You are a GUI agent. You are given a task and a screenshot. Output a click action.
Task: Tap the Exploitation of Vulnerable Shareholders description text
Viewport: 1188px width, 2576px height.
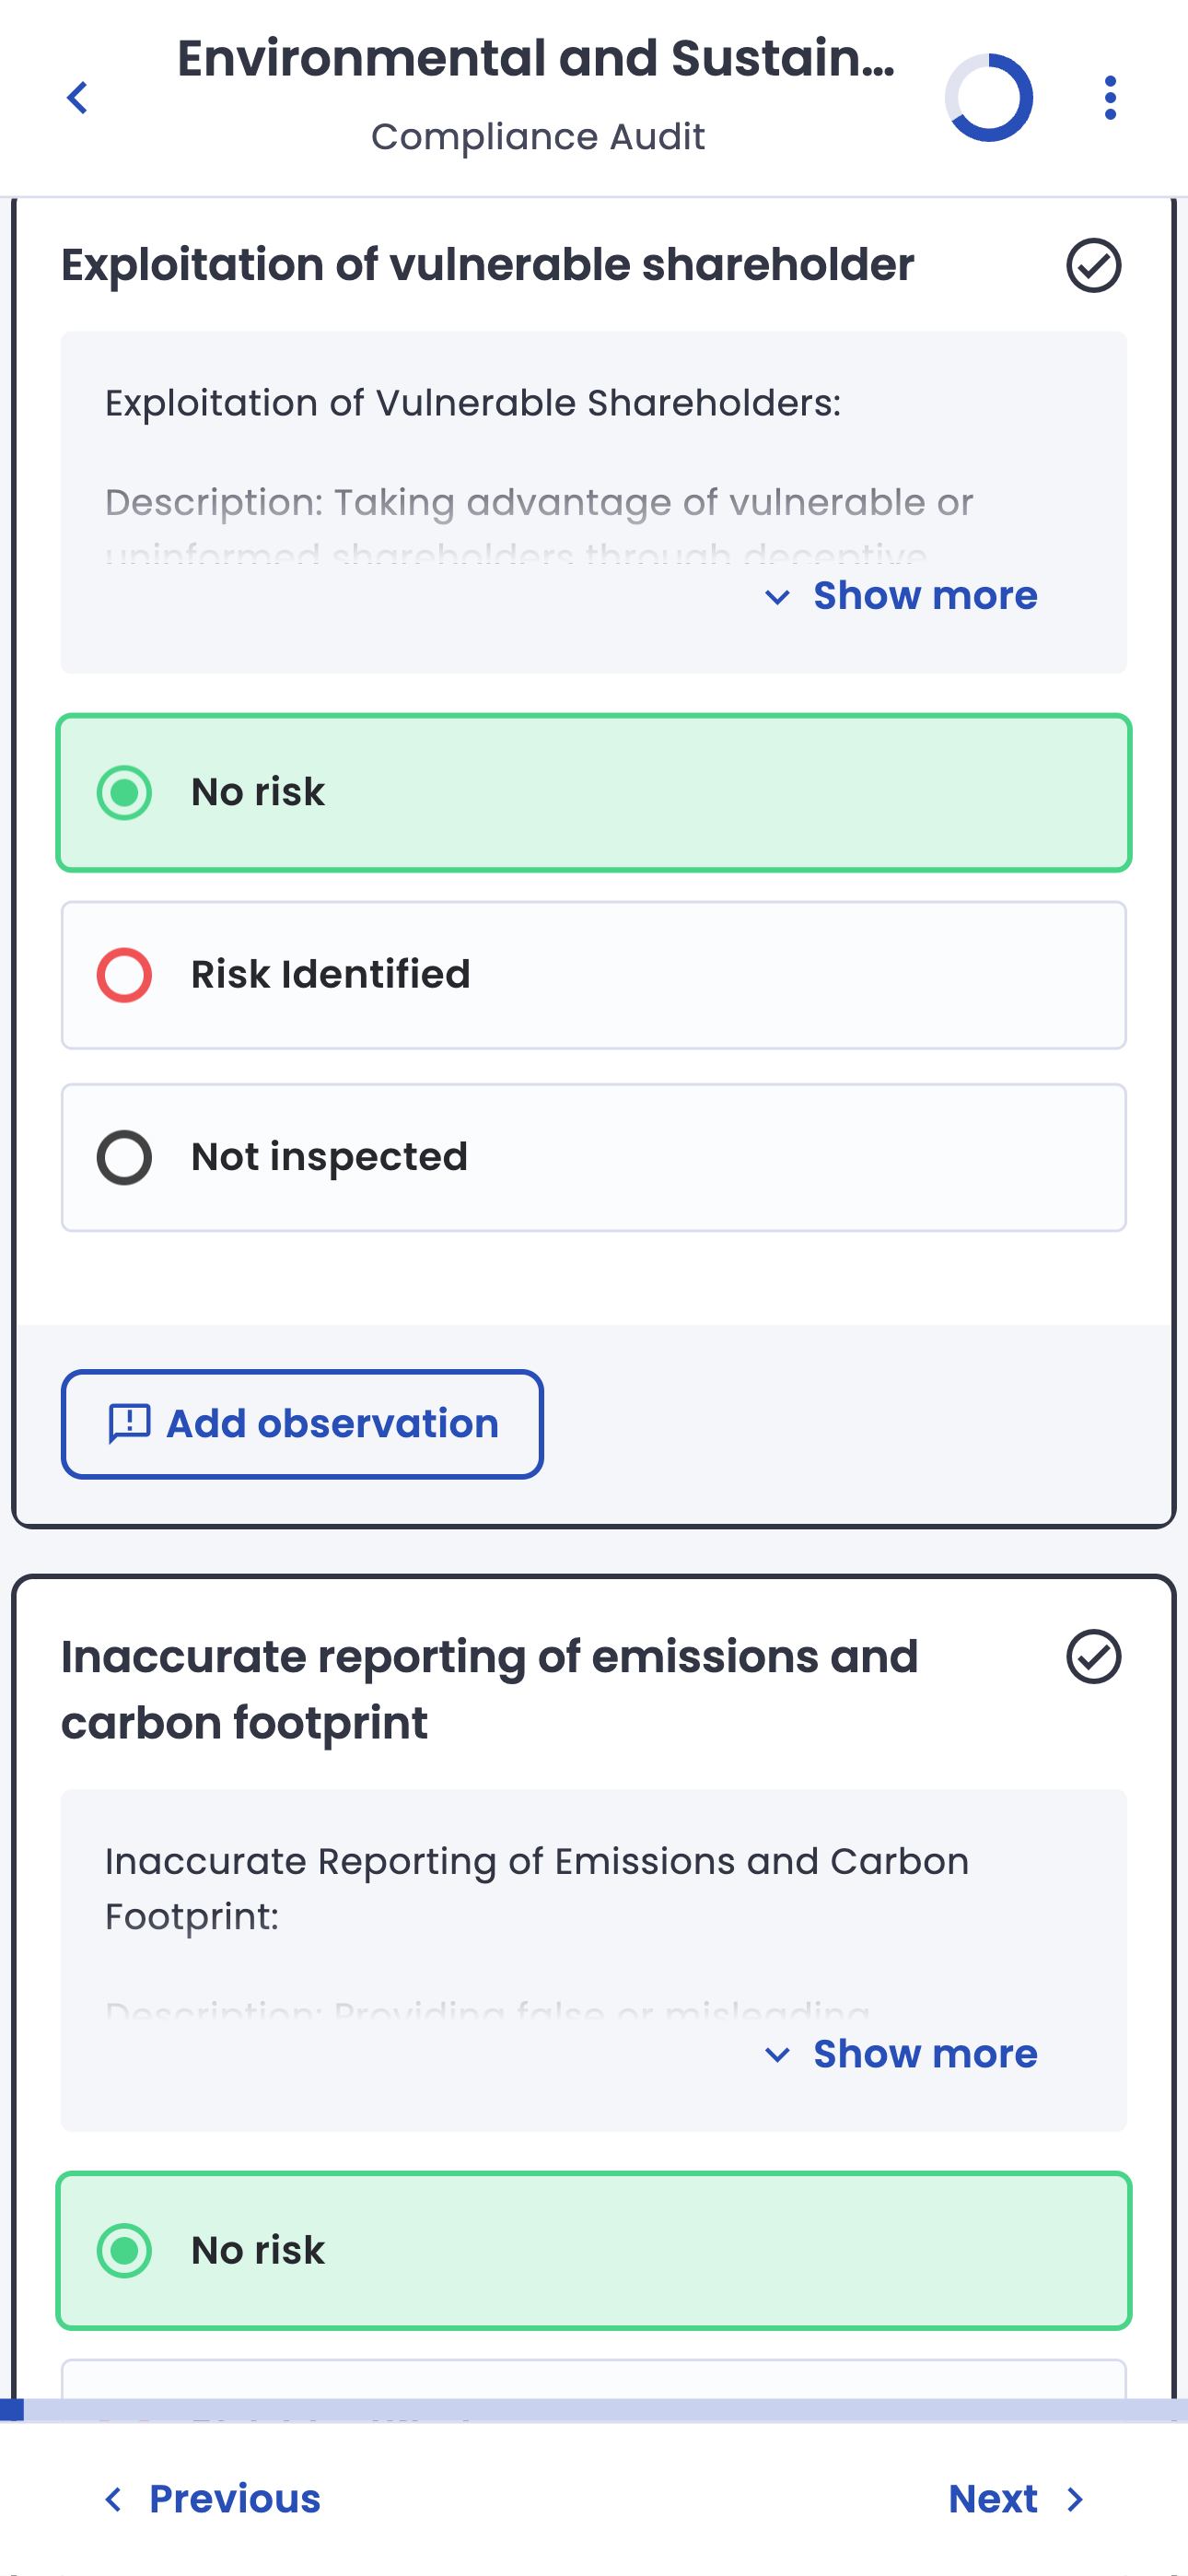[473, 403]
